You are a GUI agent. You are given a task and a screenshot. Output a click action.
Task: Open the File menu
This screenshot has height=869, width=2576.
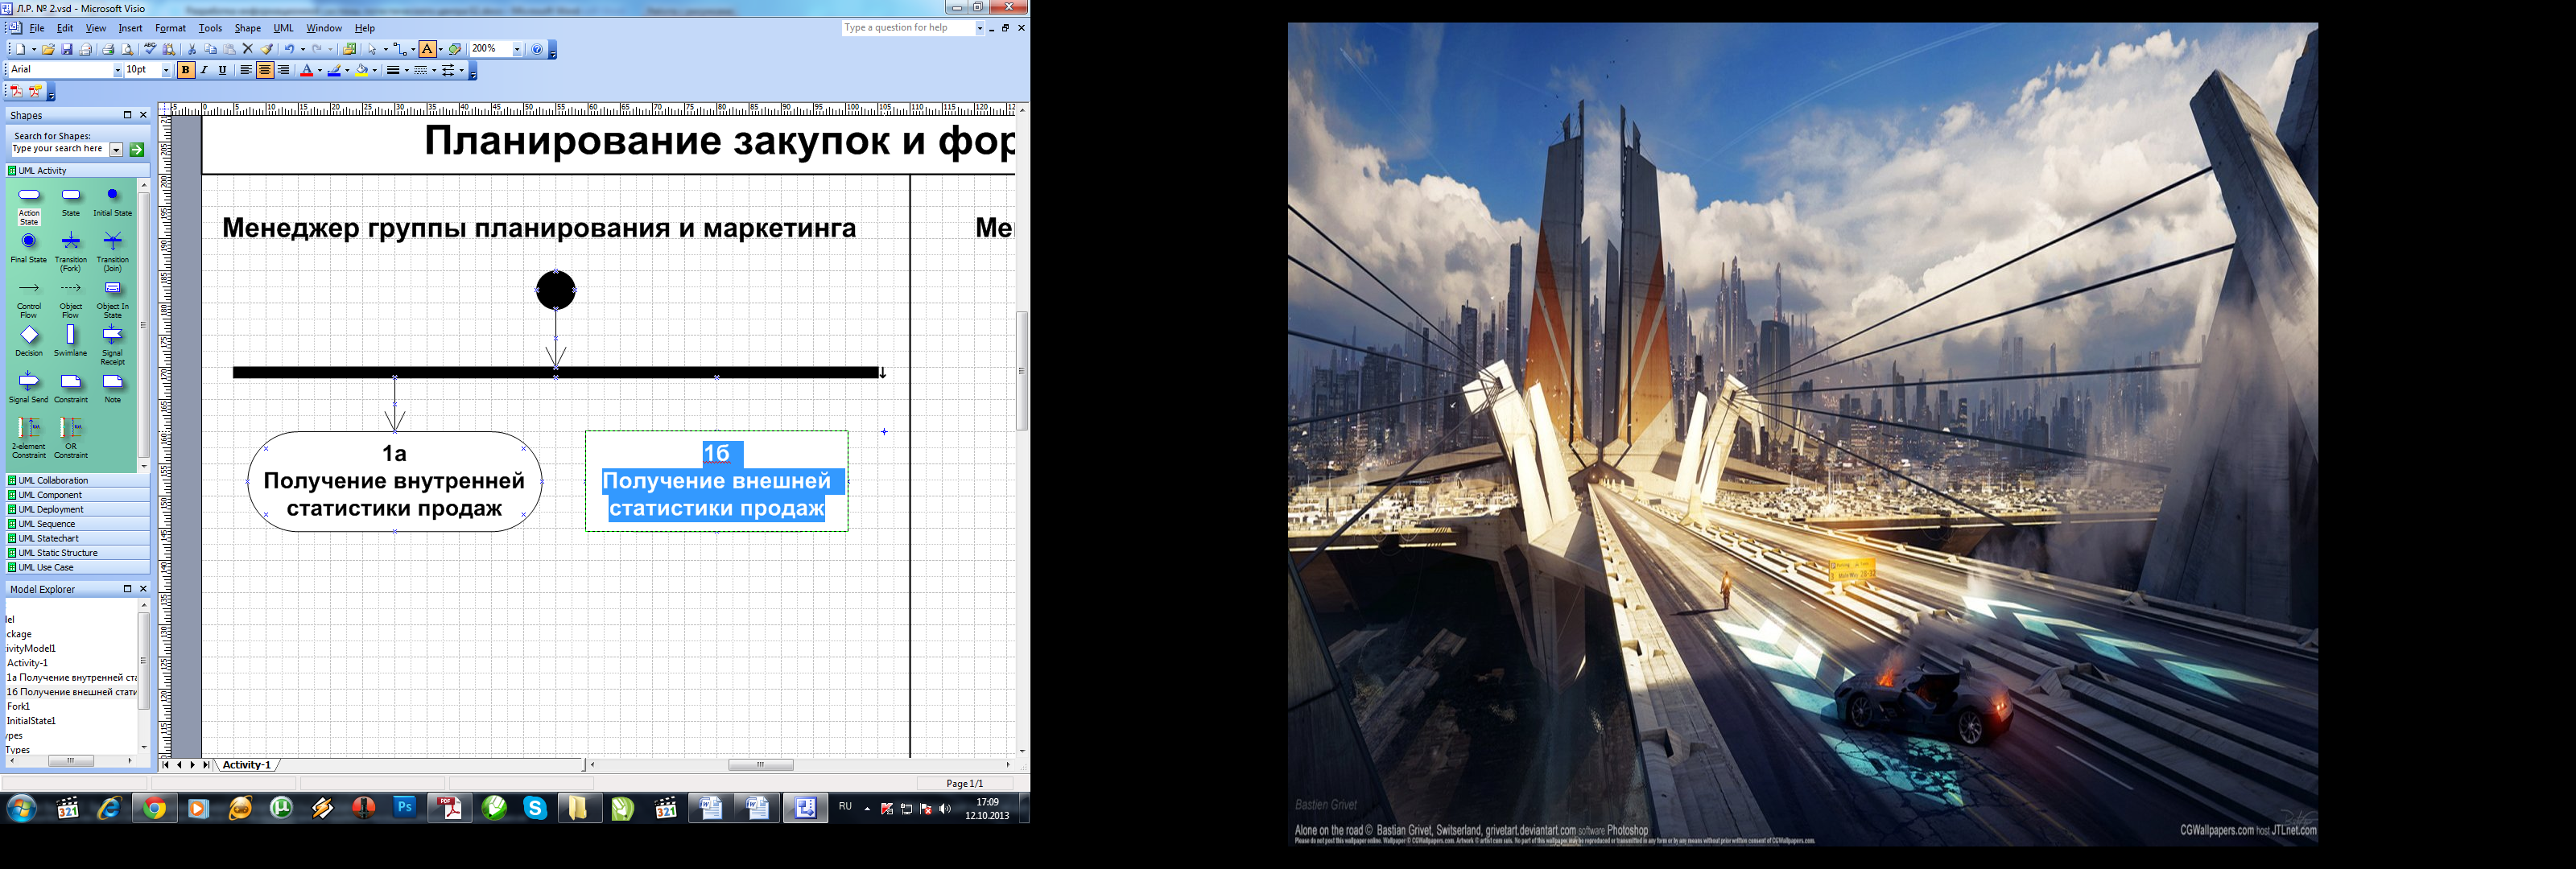[x=37, y=28]
